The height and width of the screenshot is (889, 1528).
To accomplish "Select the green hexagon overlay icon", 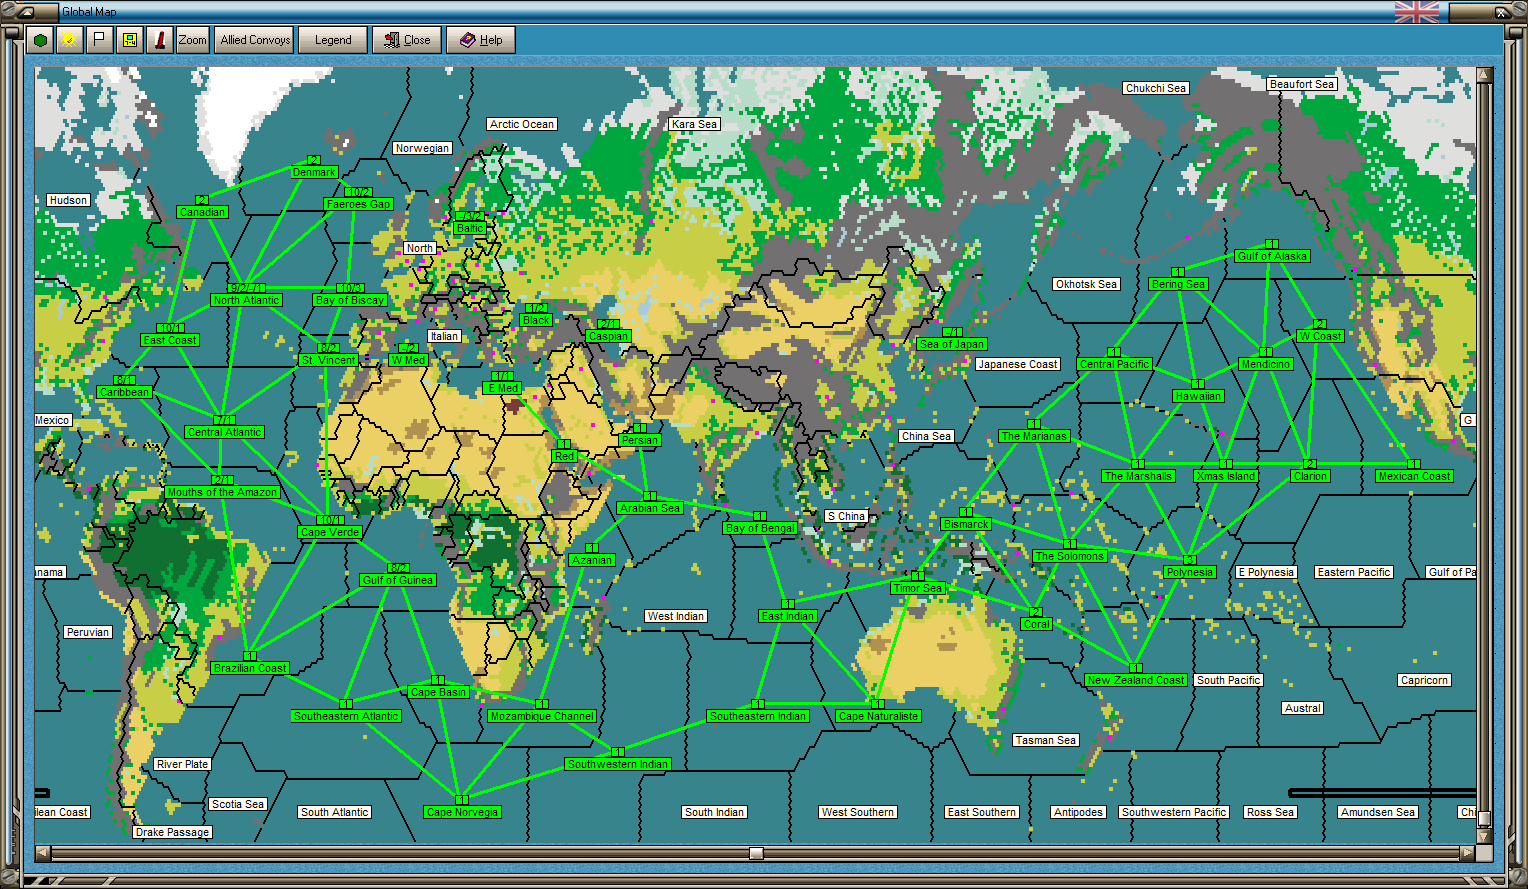I will tap(39, 40).
